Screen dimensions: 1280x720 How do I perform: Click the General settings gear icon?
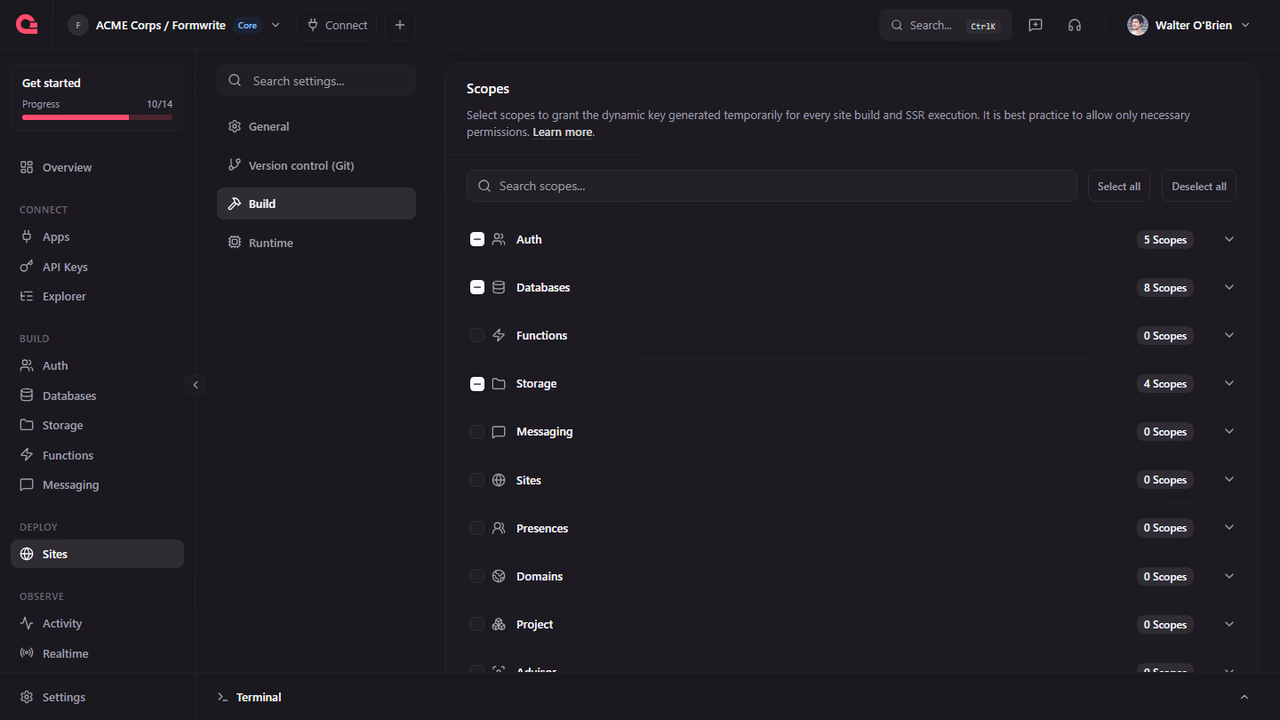pos(235,127)
